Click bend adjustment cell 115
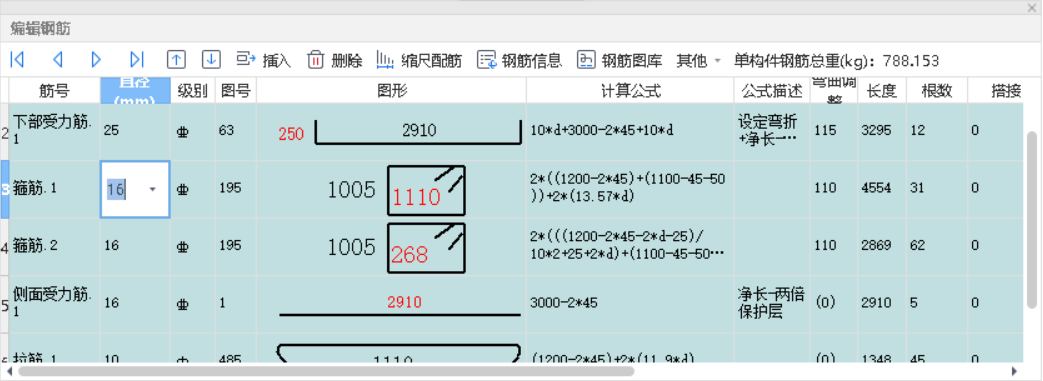 833,132
